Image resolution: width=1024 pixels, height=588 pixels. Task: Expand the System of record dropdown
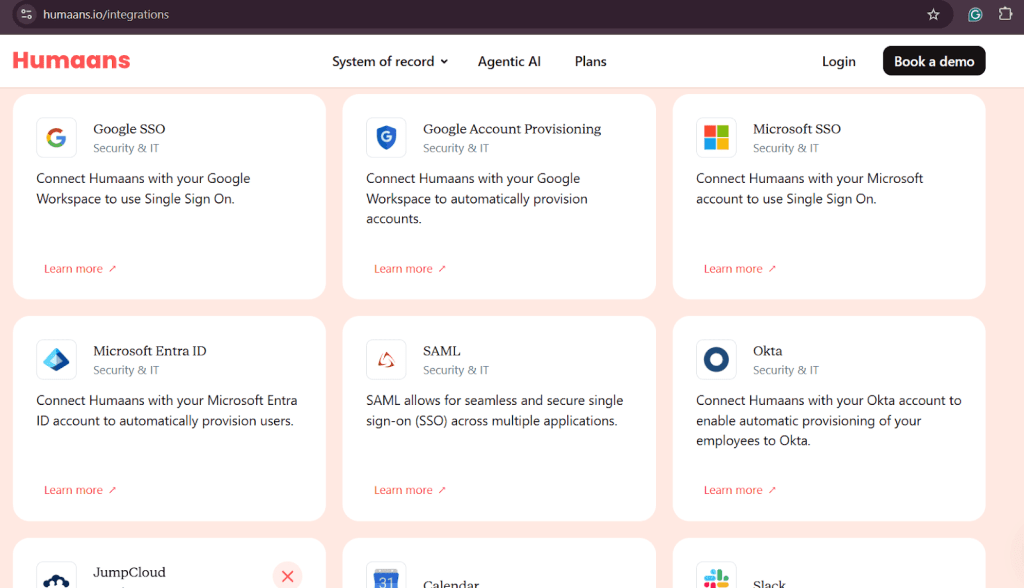[x=389, y=61]
